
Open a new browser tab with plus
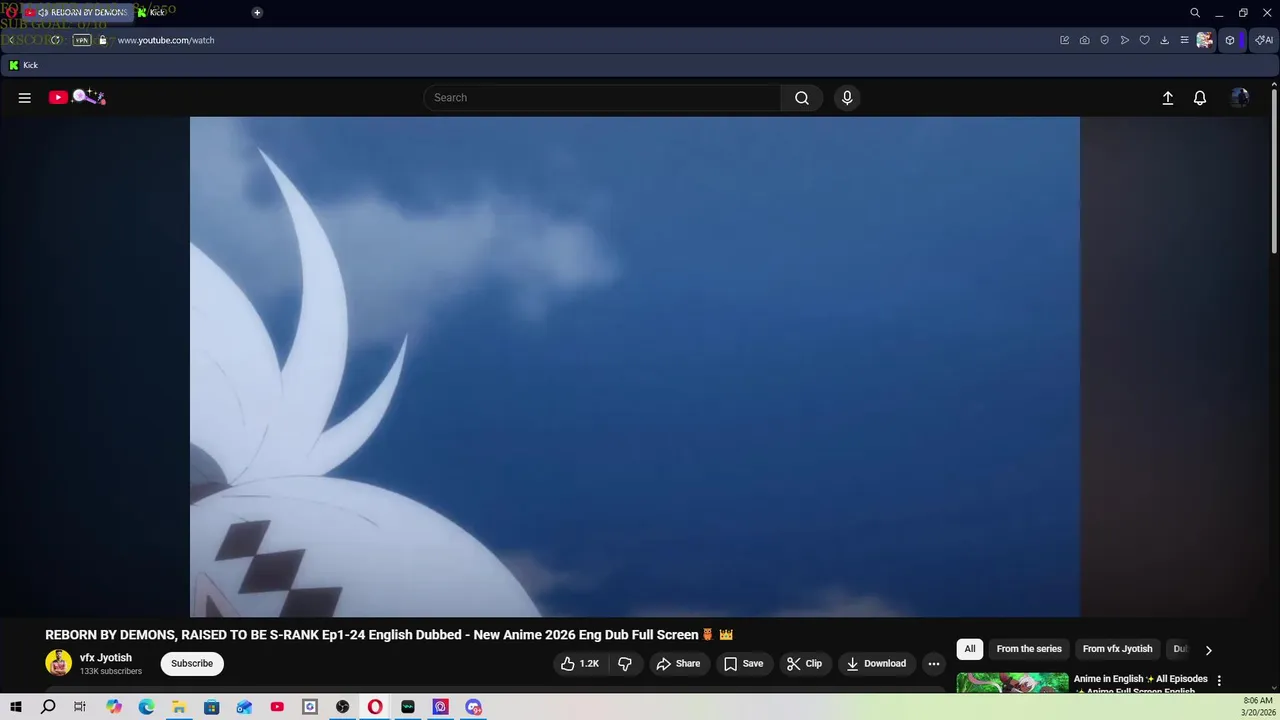coord(257,13)
